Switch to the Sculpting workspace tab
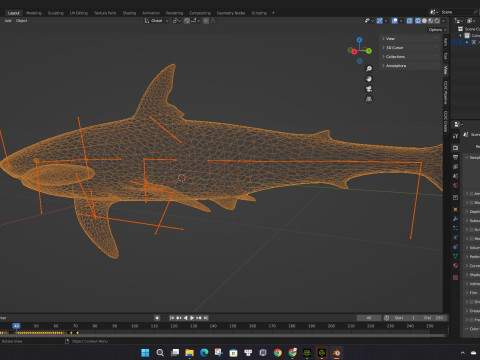480x360 pixels. [55, 13]
